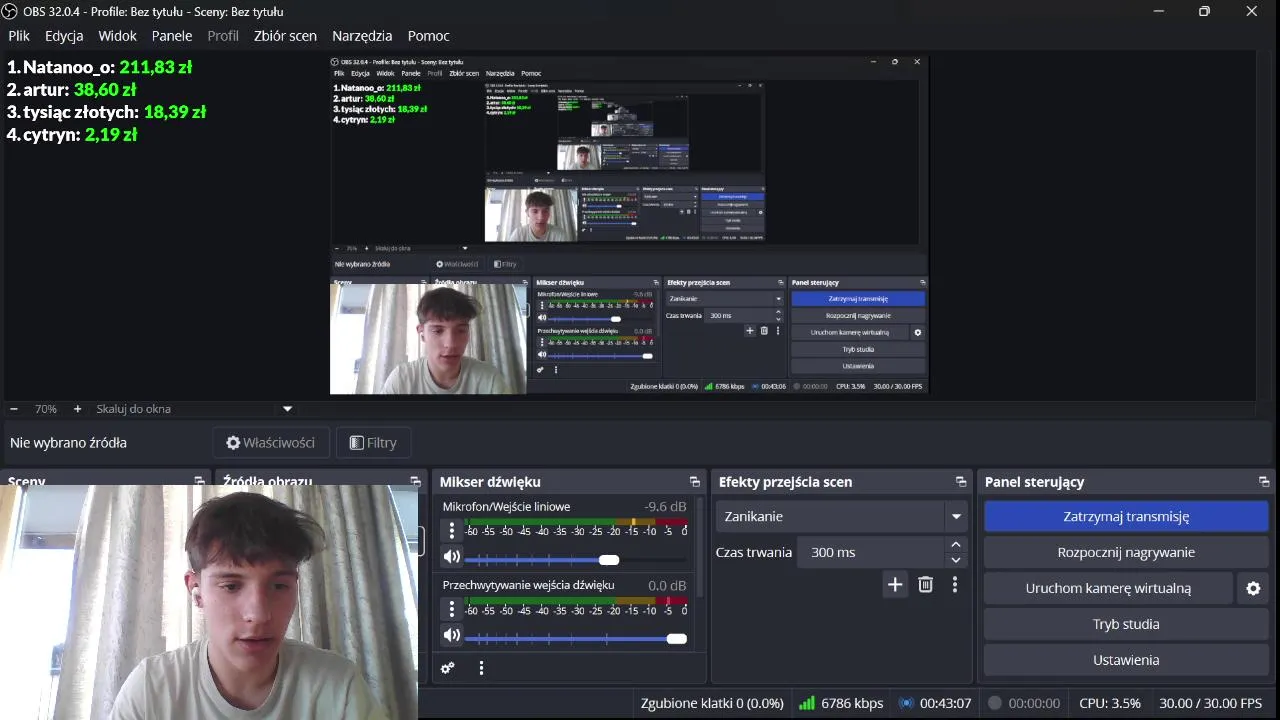Undock the Efekty przejścia scen panel
Image resolution: width=1280 pixels, height=720 pixels.
point(961,482)
